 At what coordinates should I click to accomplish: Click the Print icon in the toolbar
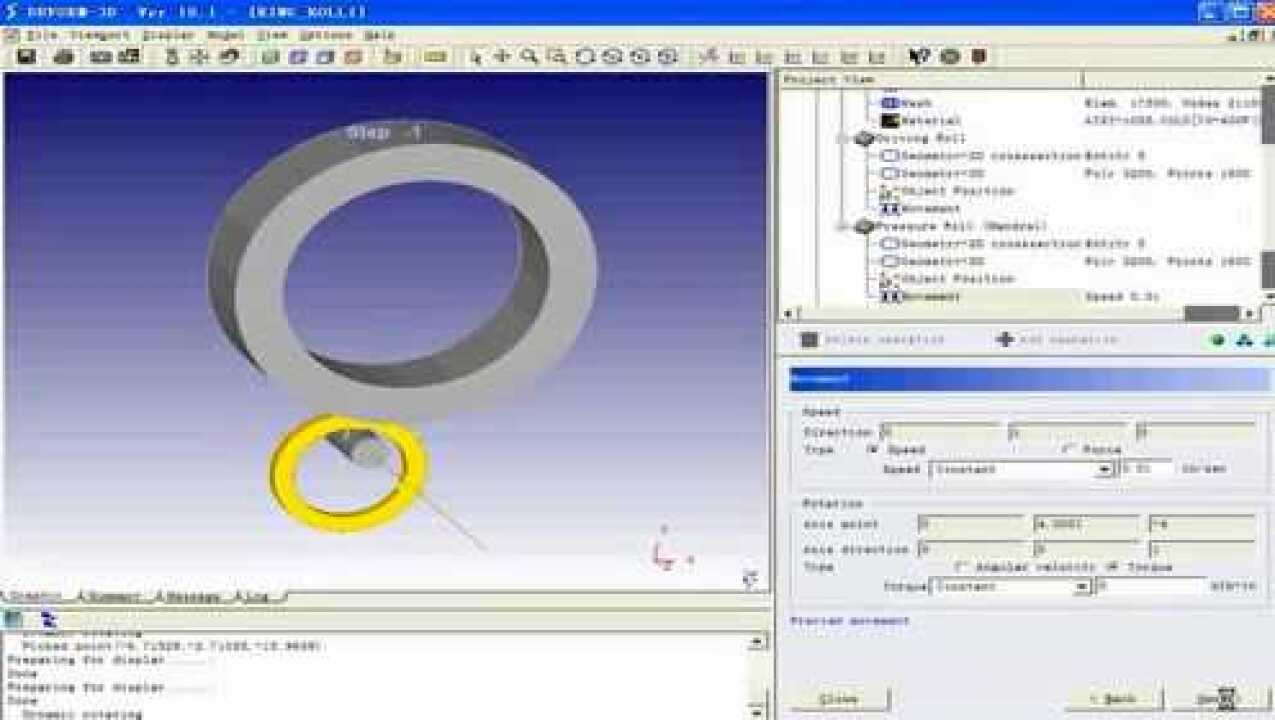pyautogui.click(x=64, y=57)
